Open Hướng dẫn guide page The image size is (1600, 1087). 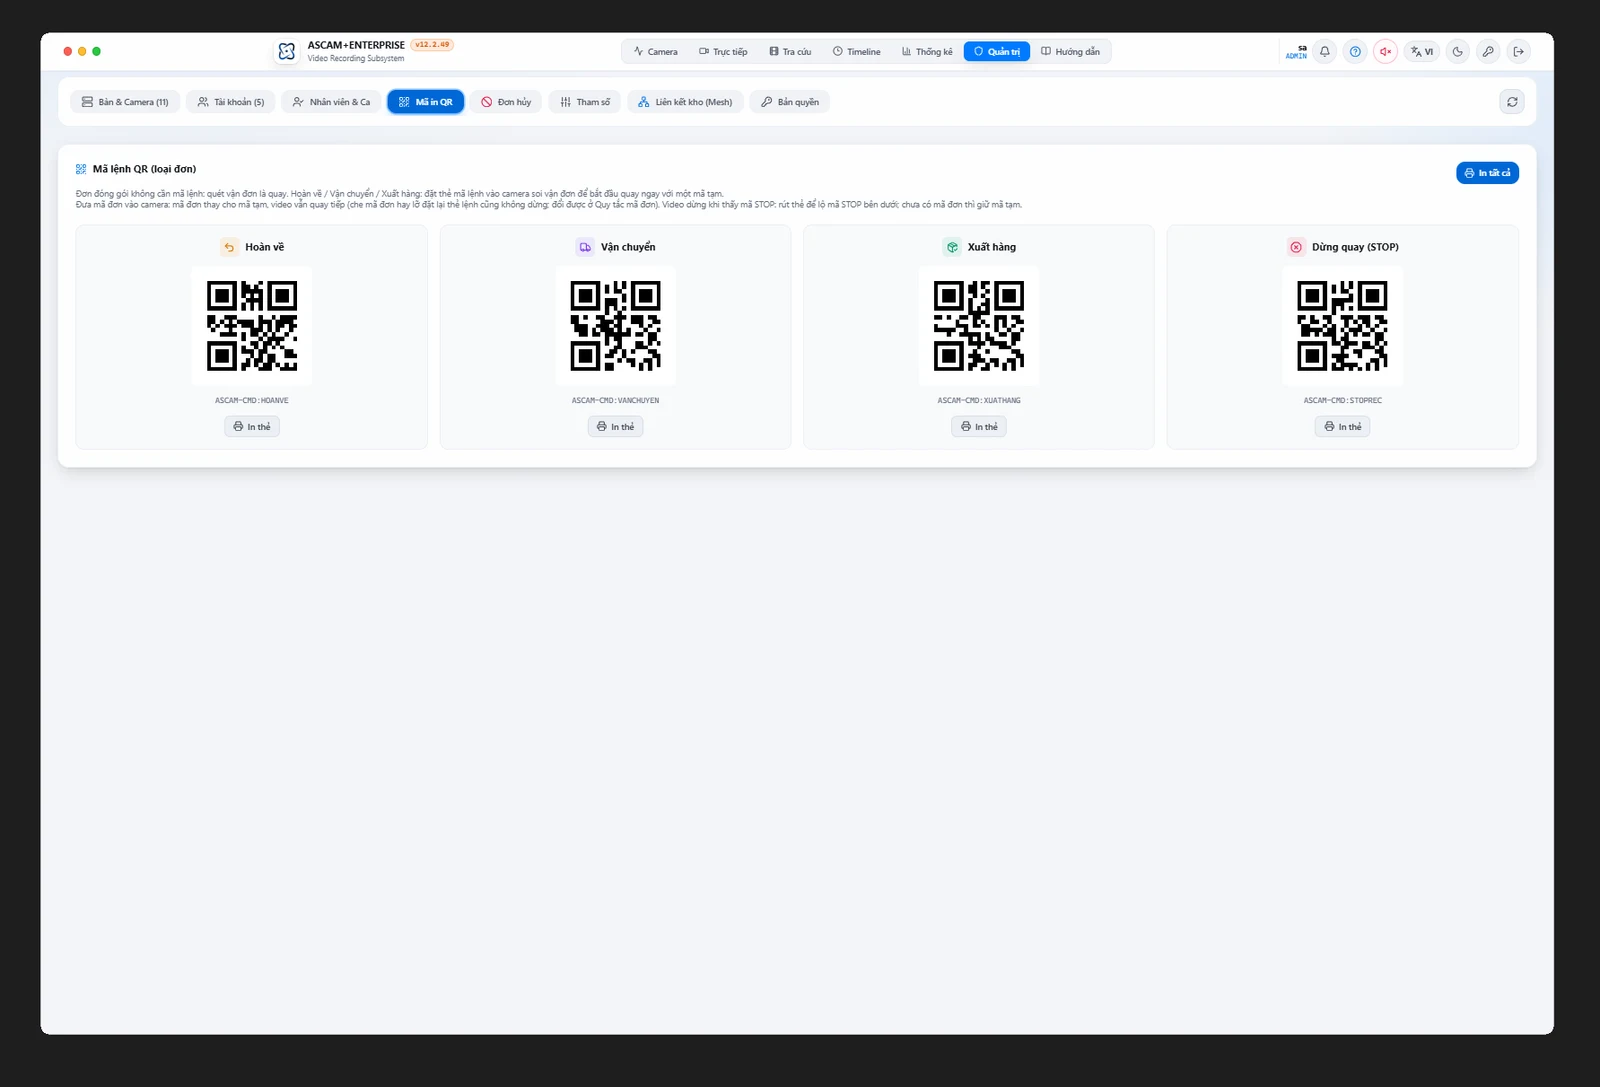(x=1070, y=52)
